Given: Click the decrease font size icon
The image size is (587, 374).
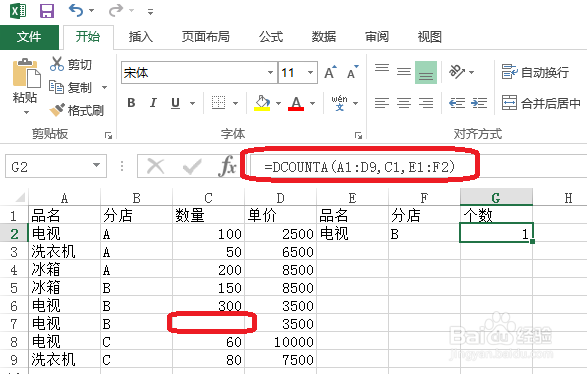Looking at the screenshot, I should click(x=352, y=72).
